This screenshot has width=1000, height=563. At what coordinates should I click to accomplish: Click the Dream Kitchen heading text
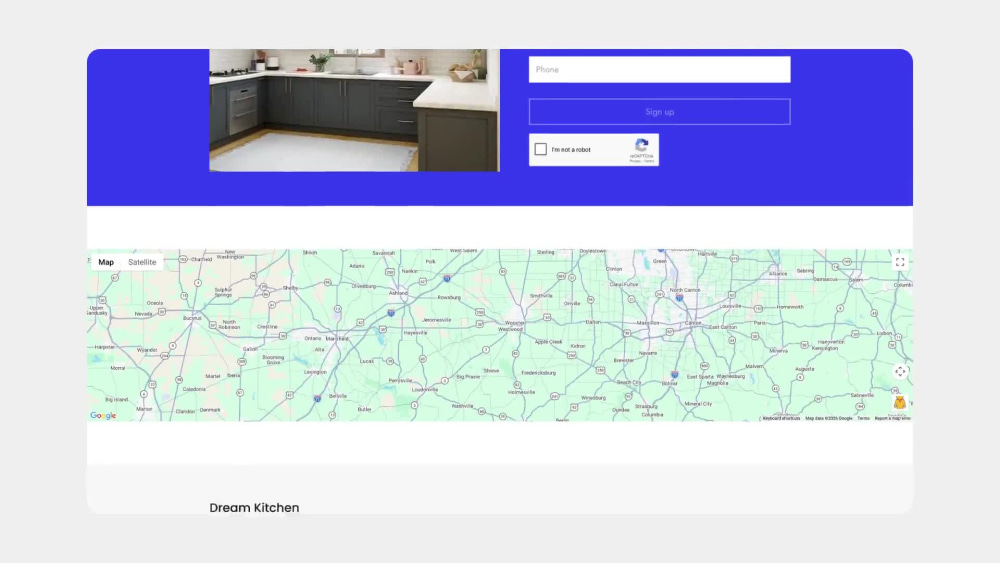coord(254,508)
